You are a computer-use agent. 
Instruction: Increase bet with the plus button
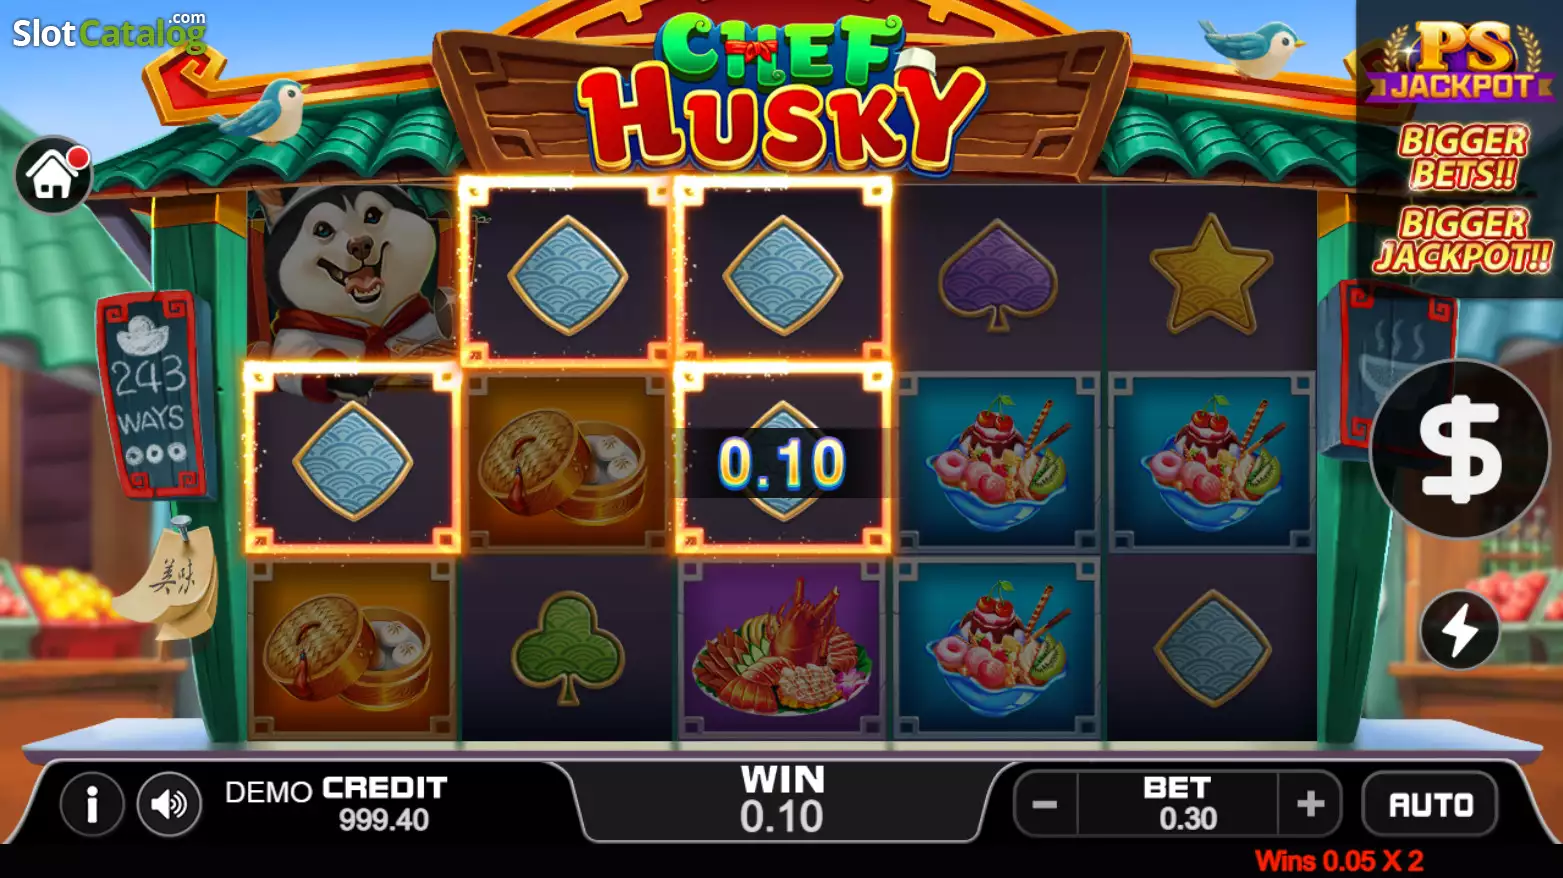tap(1310, 804)
